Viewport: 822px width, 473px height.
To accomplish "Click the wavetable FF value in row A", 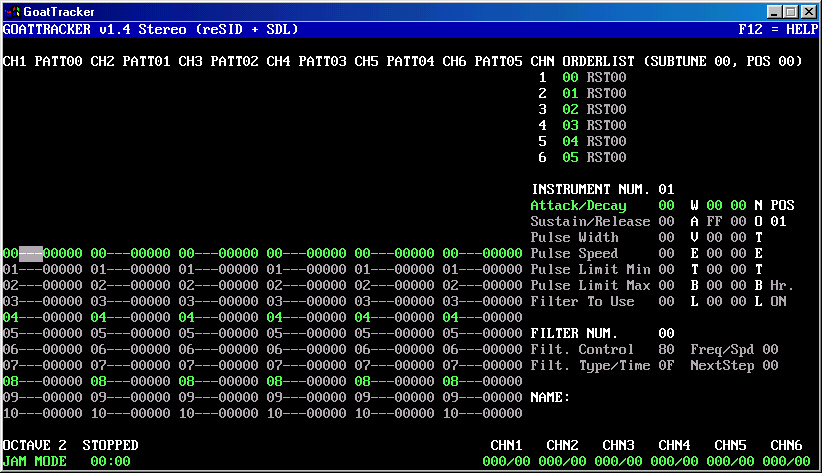I will pos(714,221).
